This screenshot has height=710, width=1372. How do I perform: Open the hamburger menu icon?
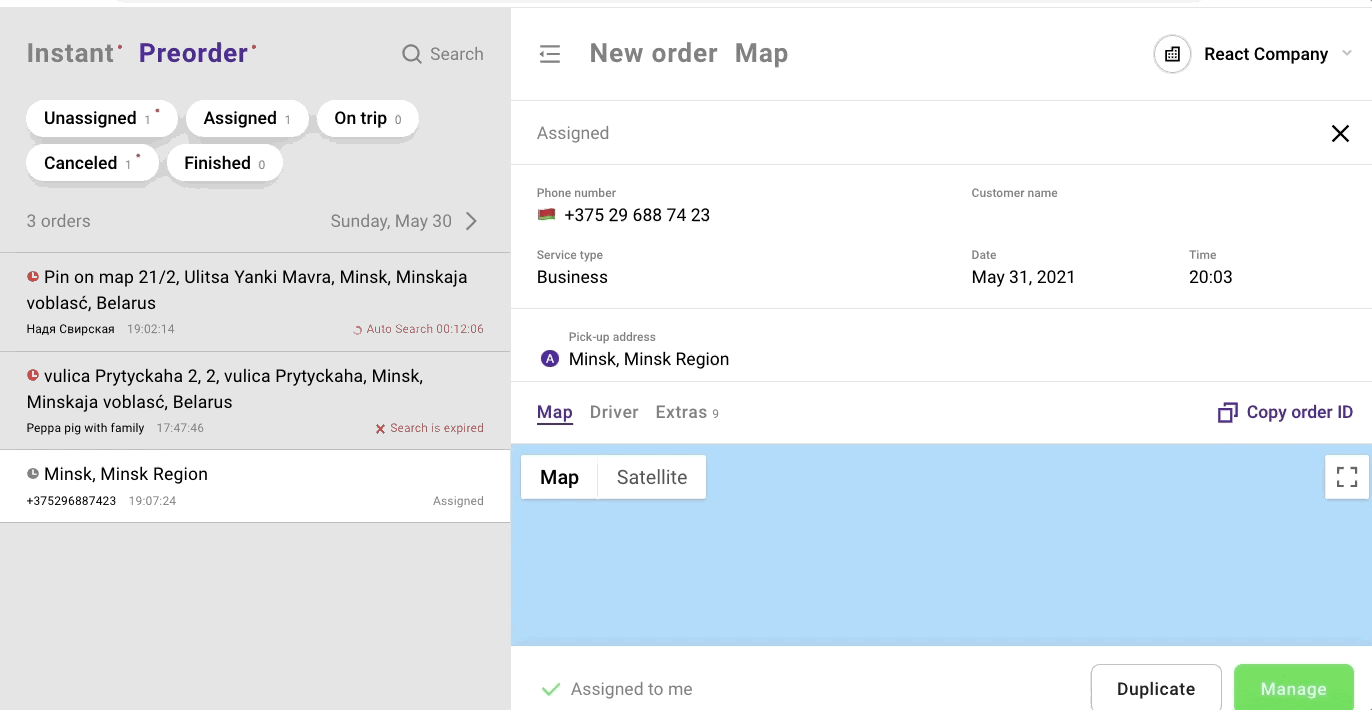click(550, 54)
